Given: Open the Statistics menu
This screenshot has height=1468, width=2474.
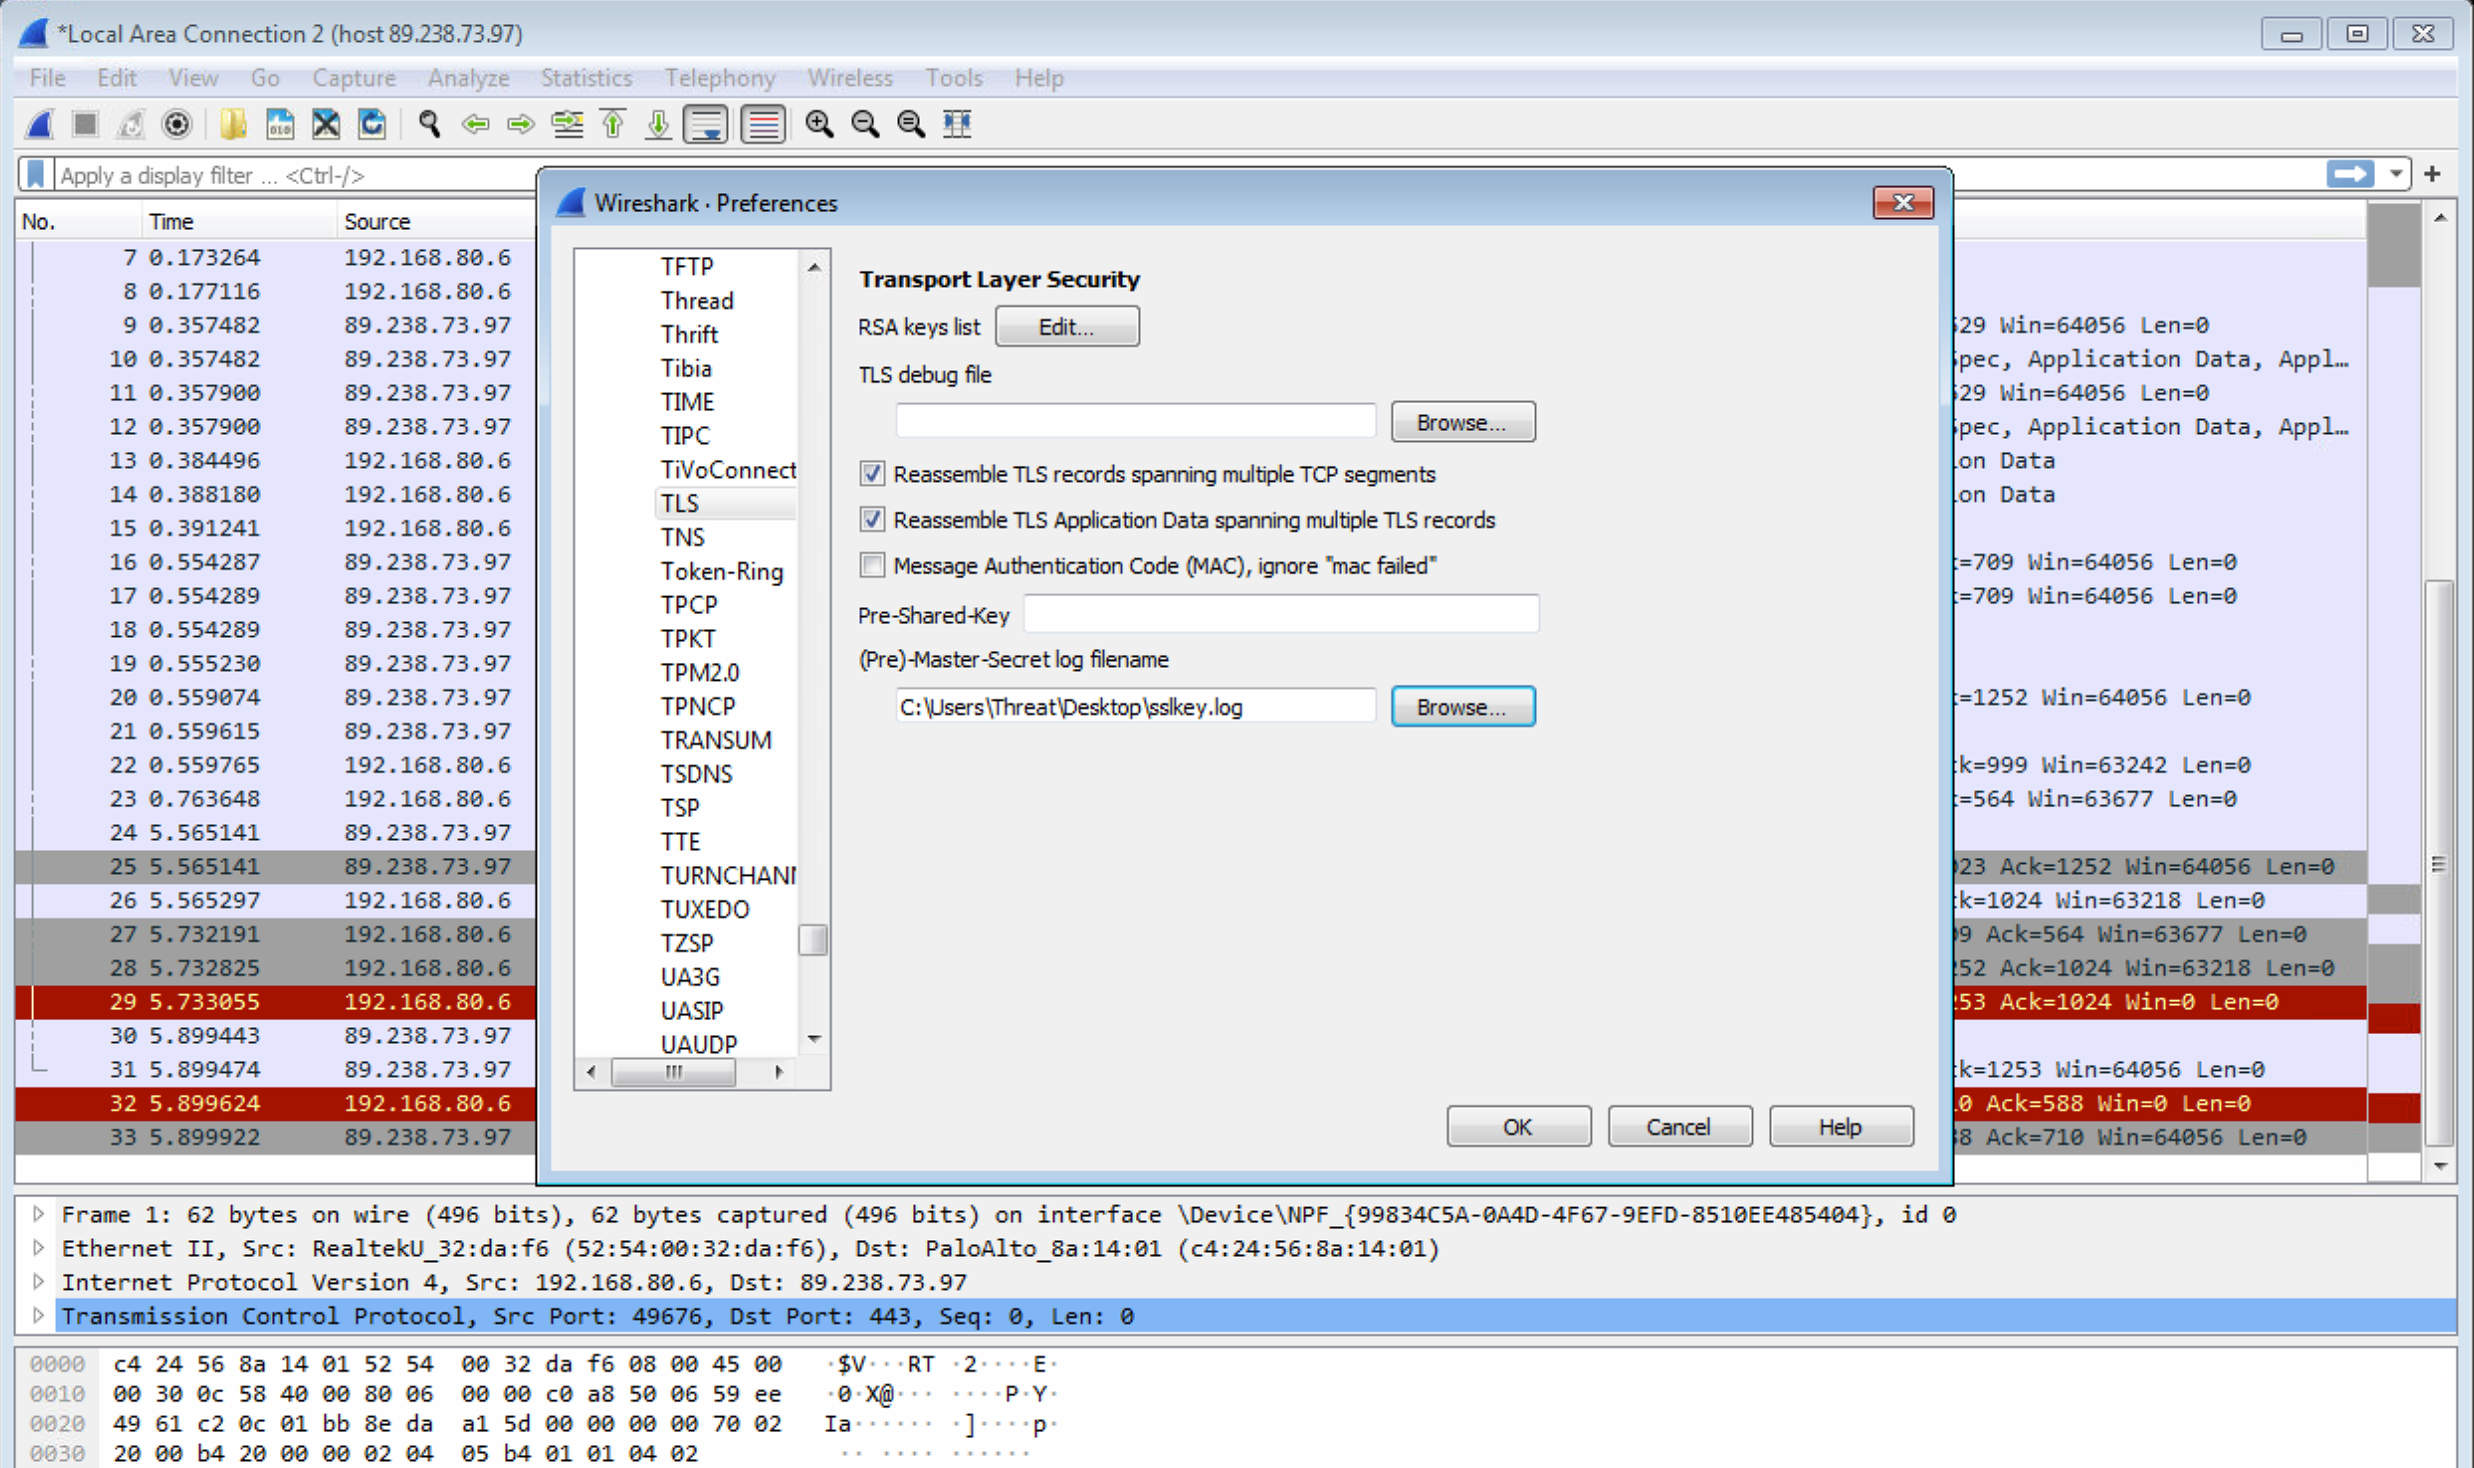Looking at the screenshot, I should pyautogui.click(x=585, y=78).
